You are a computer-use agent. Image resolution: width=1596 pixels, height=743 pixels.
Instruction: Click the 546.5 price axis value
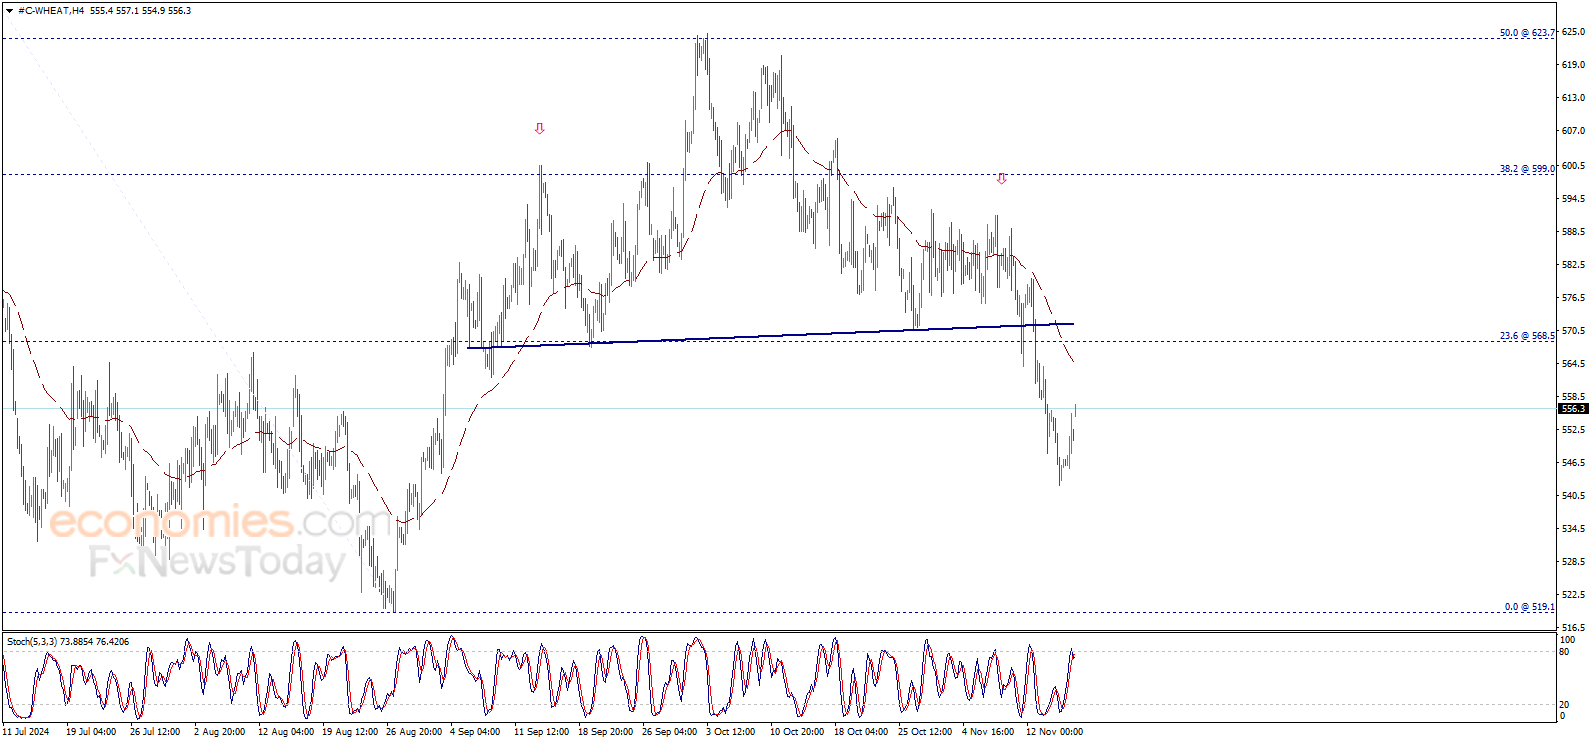(x=1573, y=463)
